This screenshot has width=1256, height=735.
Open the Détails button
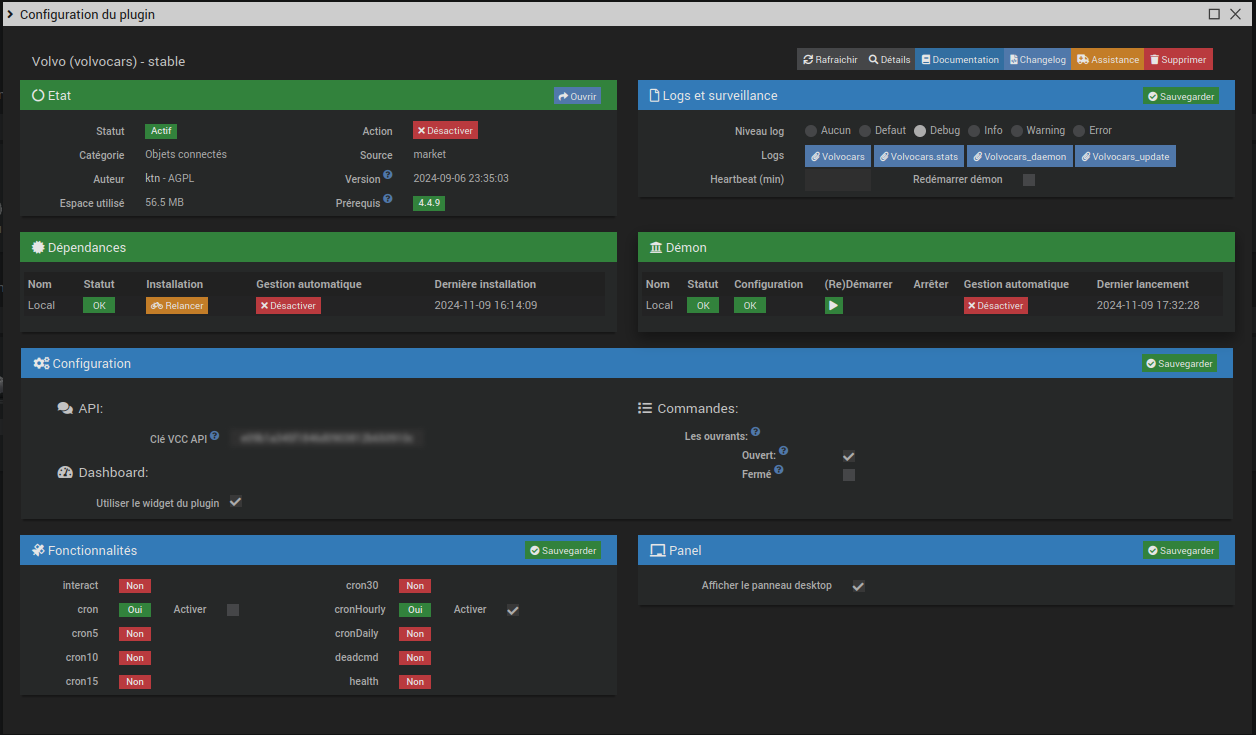[x=889, y=60]
